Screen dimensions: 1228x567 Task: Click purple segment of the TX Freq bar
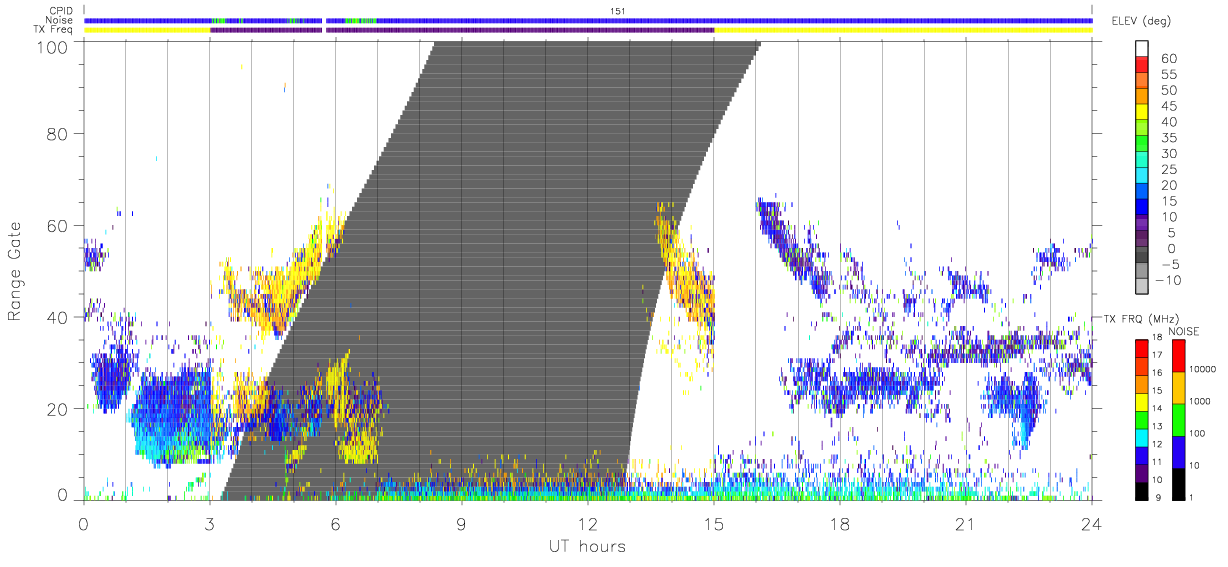click(462, 30)
